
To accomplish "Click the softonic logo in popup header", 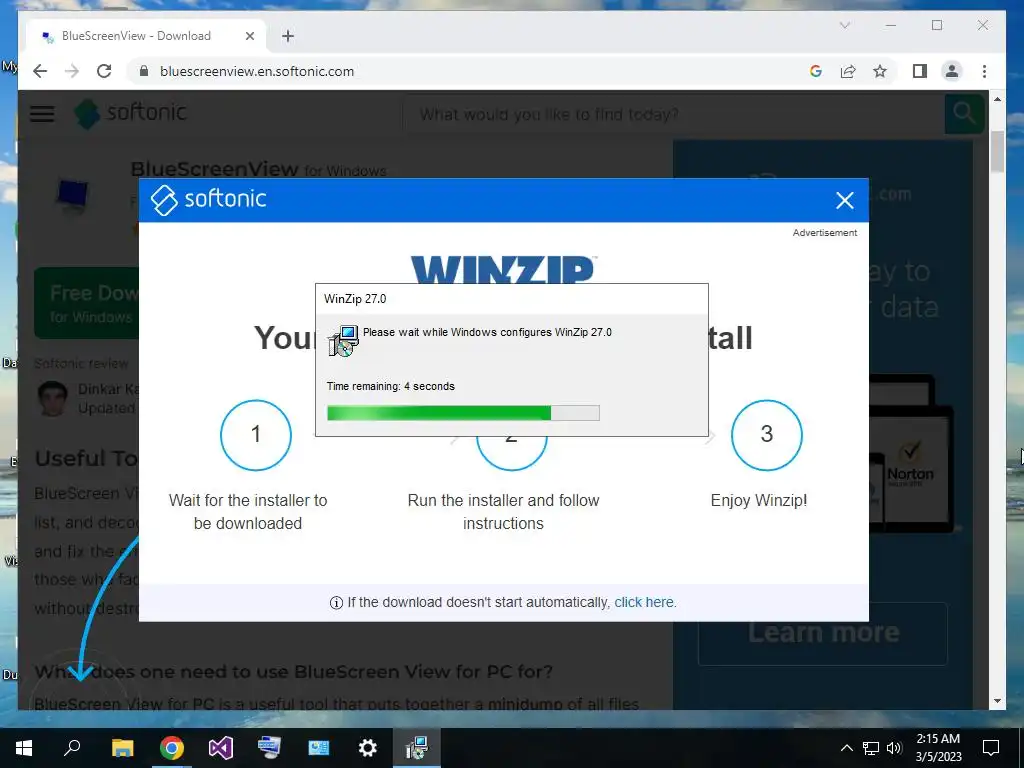I will [x=208, y=199].
